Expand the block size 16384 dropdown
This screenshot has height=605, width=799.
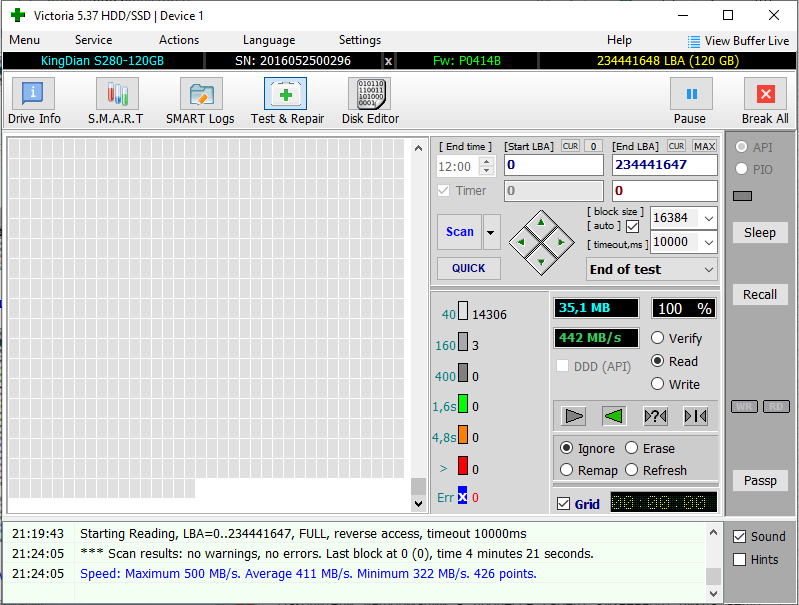point(708,218)
